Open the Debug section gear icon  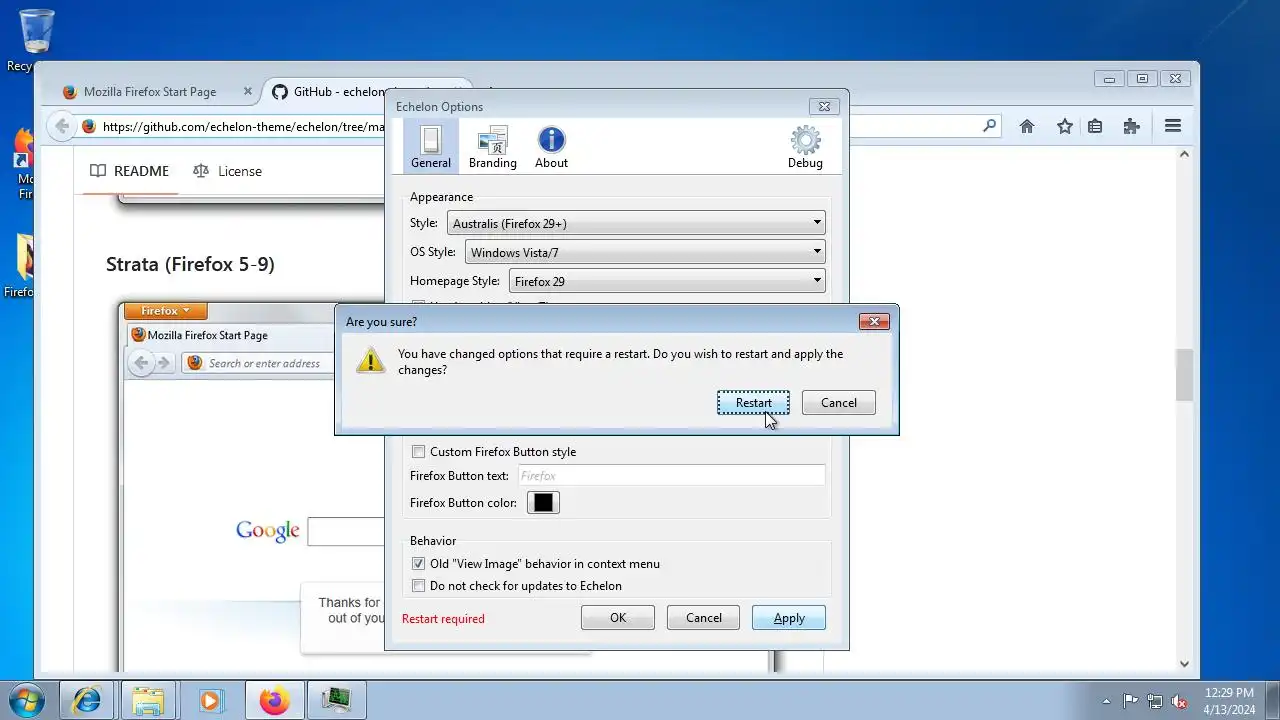805,146
